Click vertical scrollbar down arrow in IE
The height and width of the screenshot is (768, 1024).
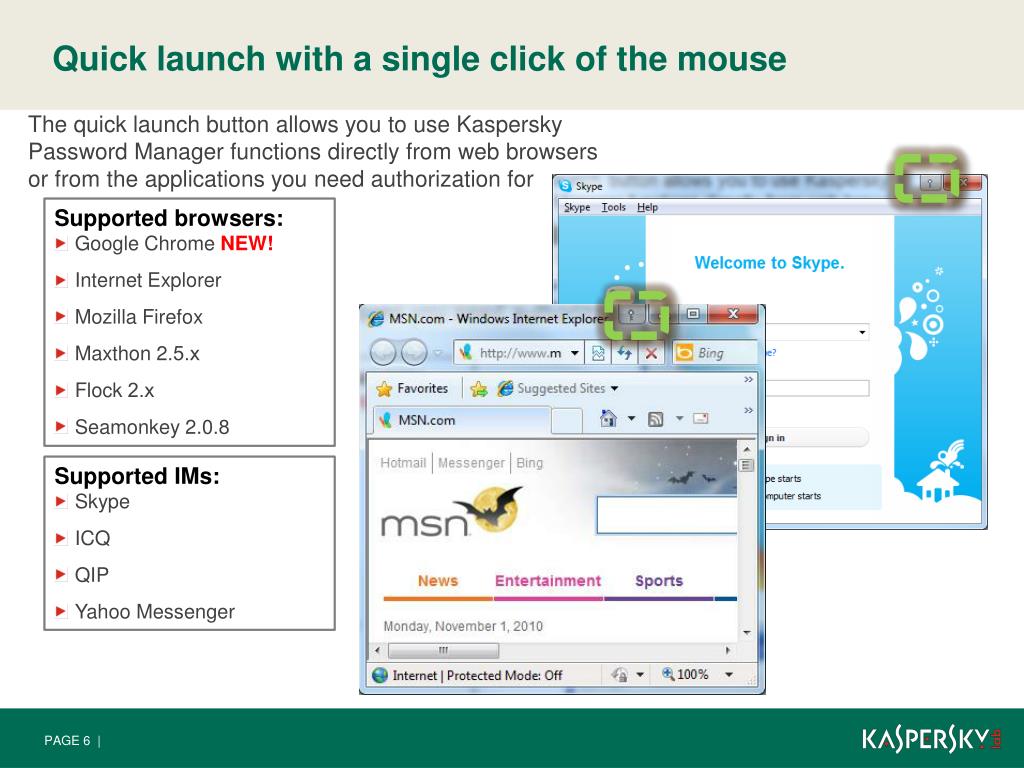746,633
